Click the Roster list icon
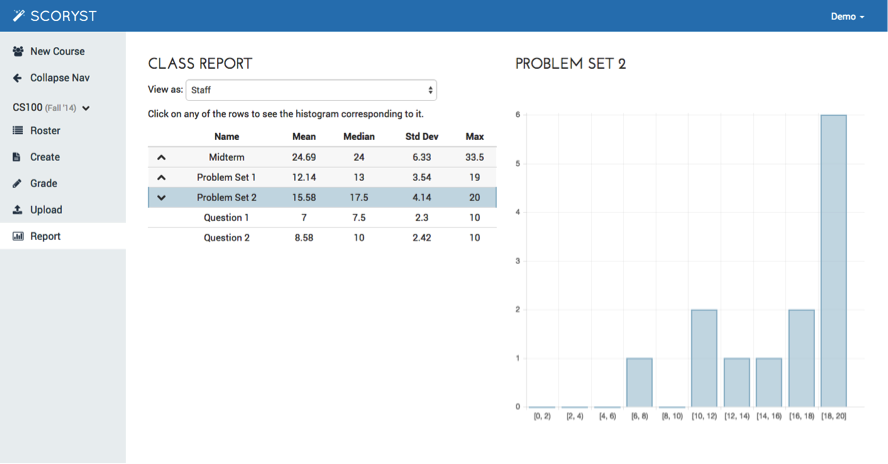888x464 pixels. pos(18,131)
